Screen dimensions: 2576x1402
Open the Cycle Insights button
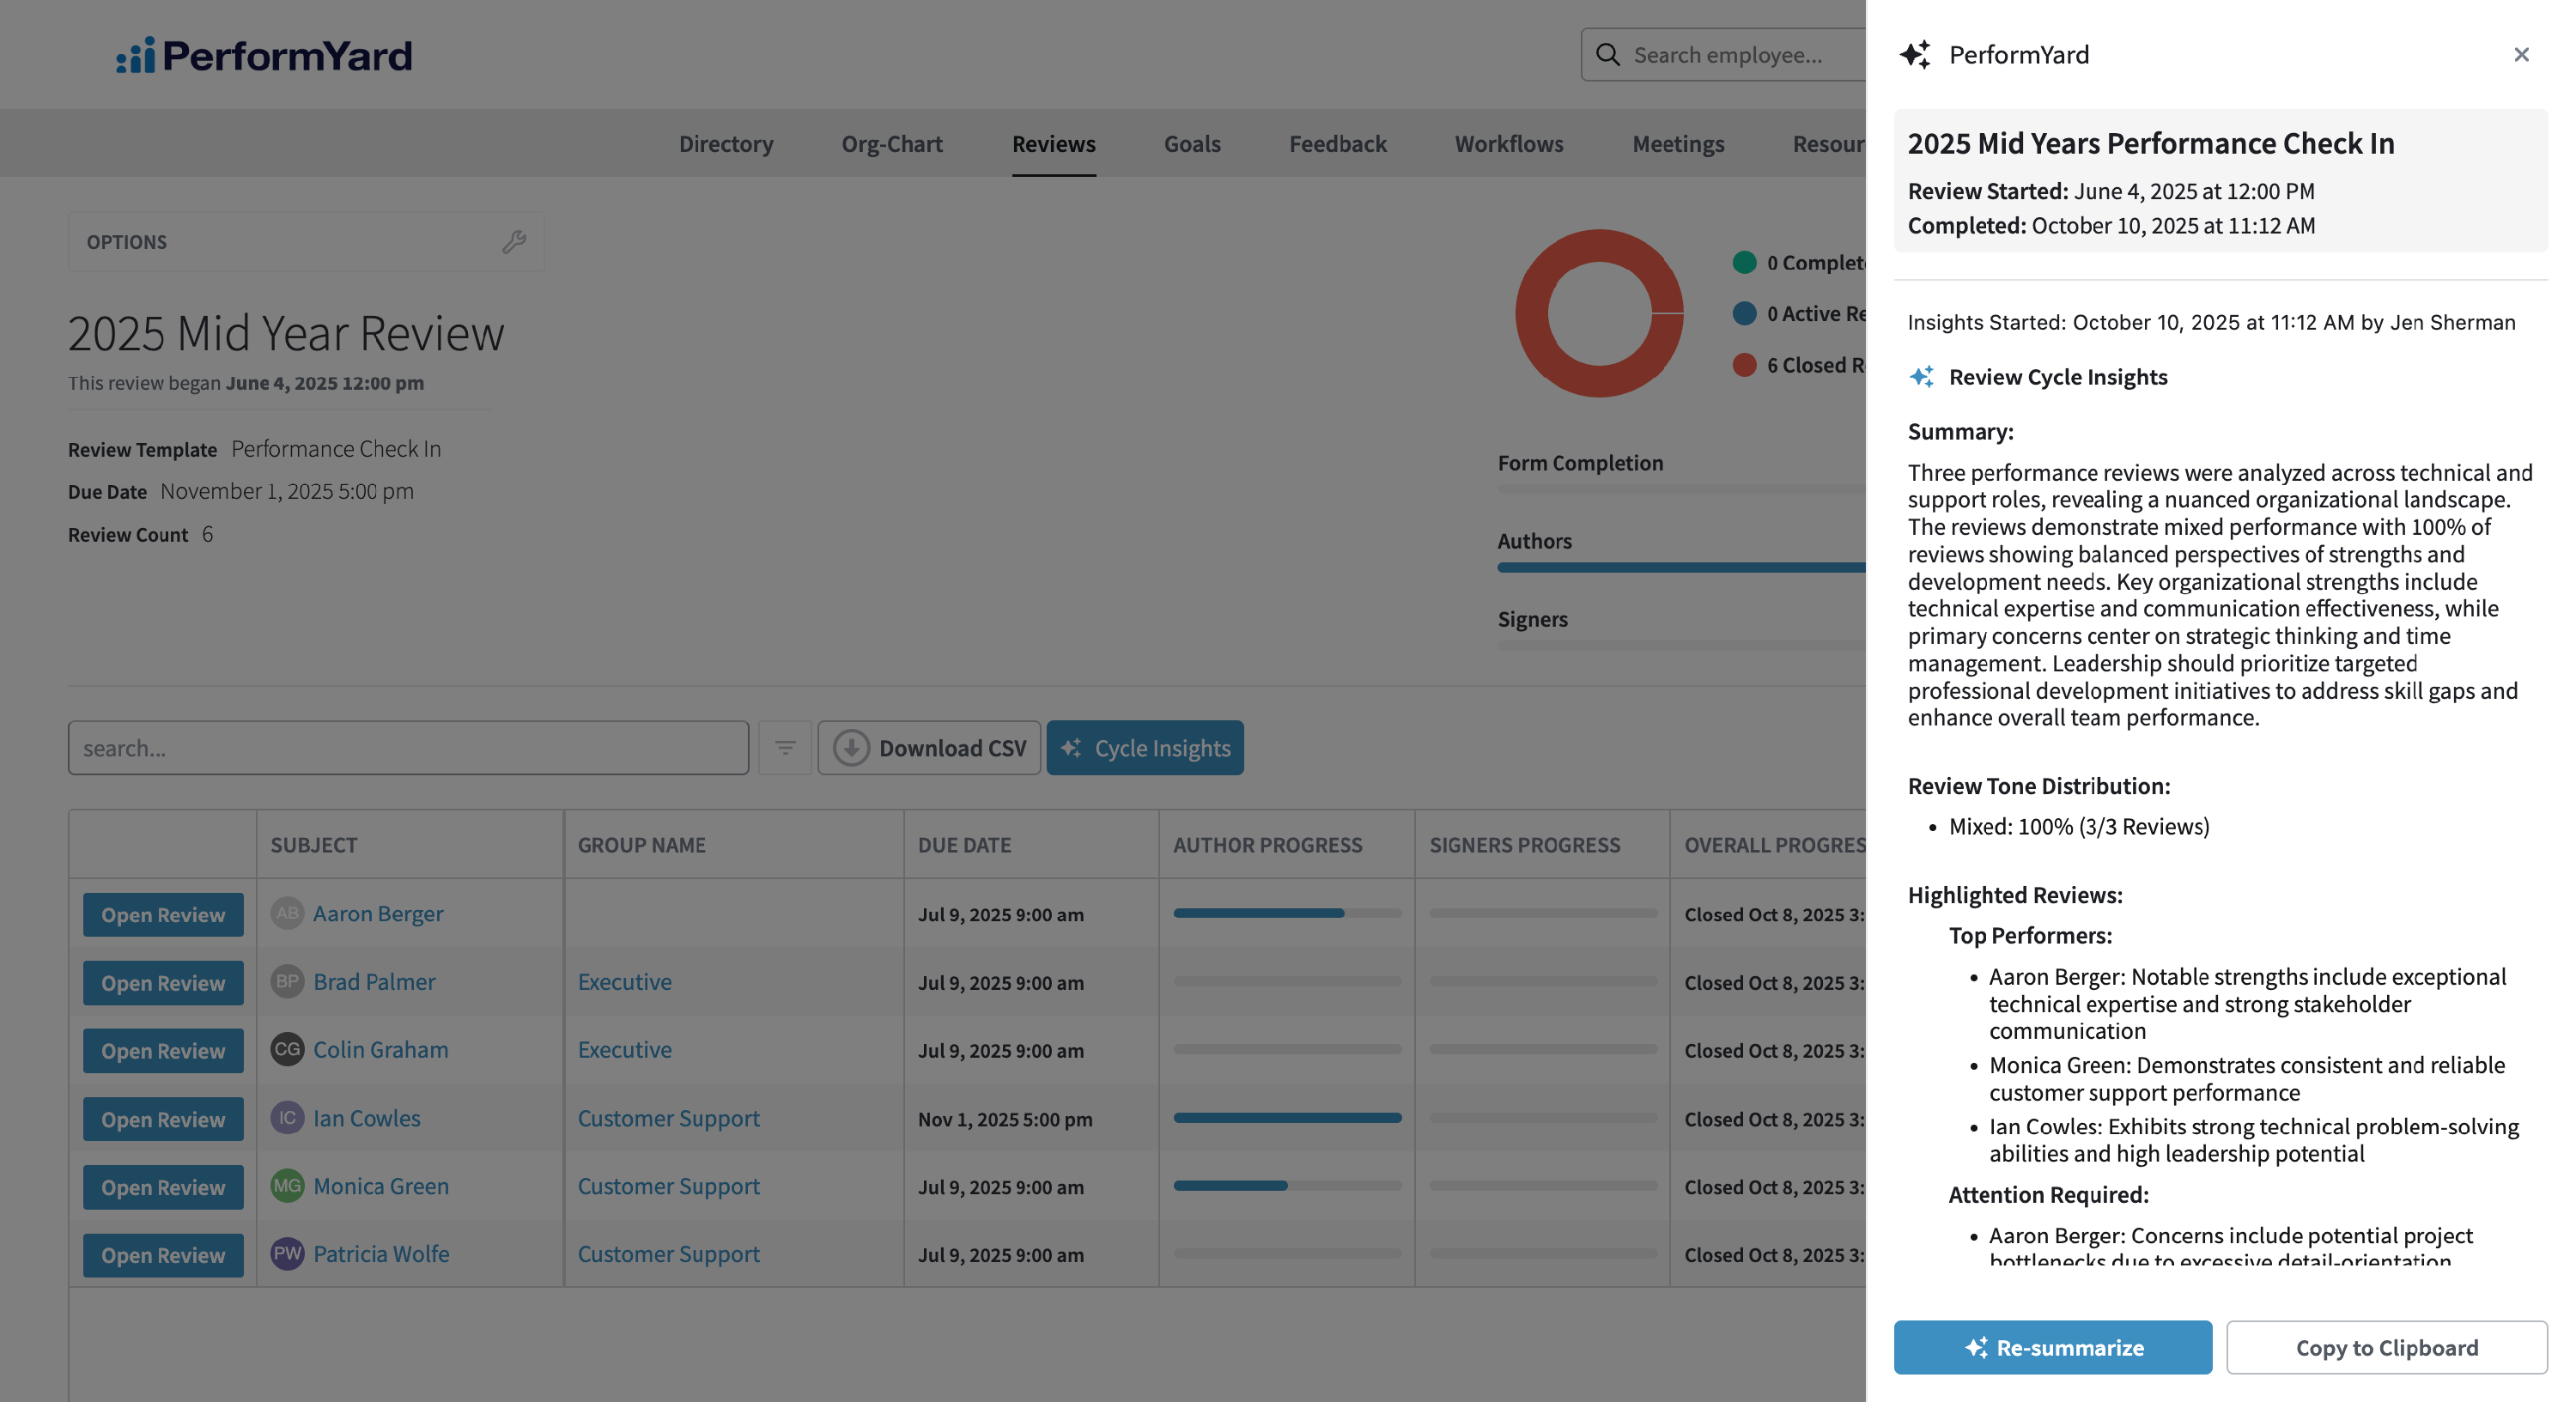(1145, 748)
